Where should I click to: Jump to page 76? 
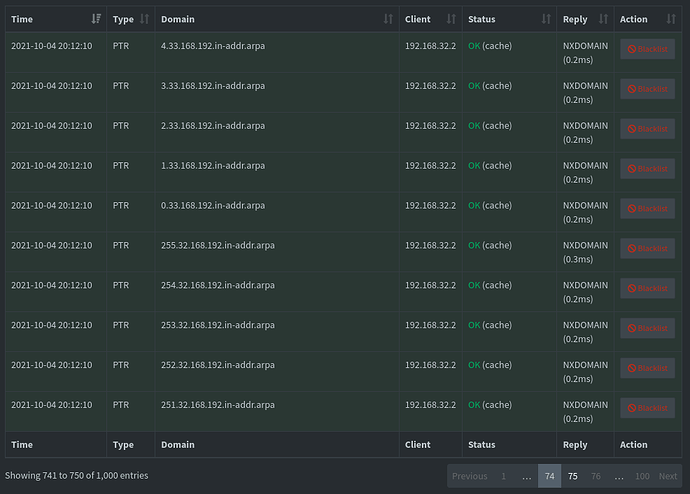tap(596, 476)
